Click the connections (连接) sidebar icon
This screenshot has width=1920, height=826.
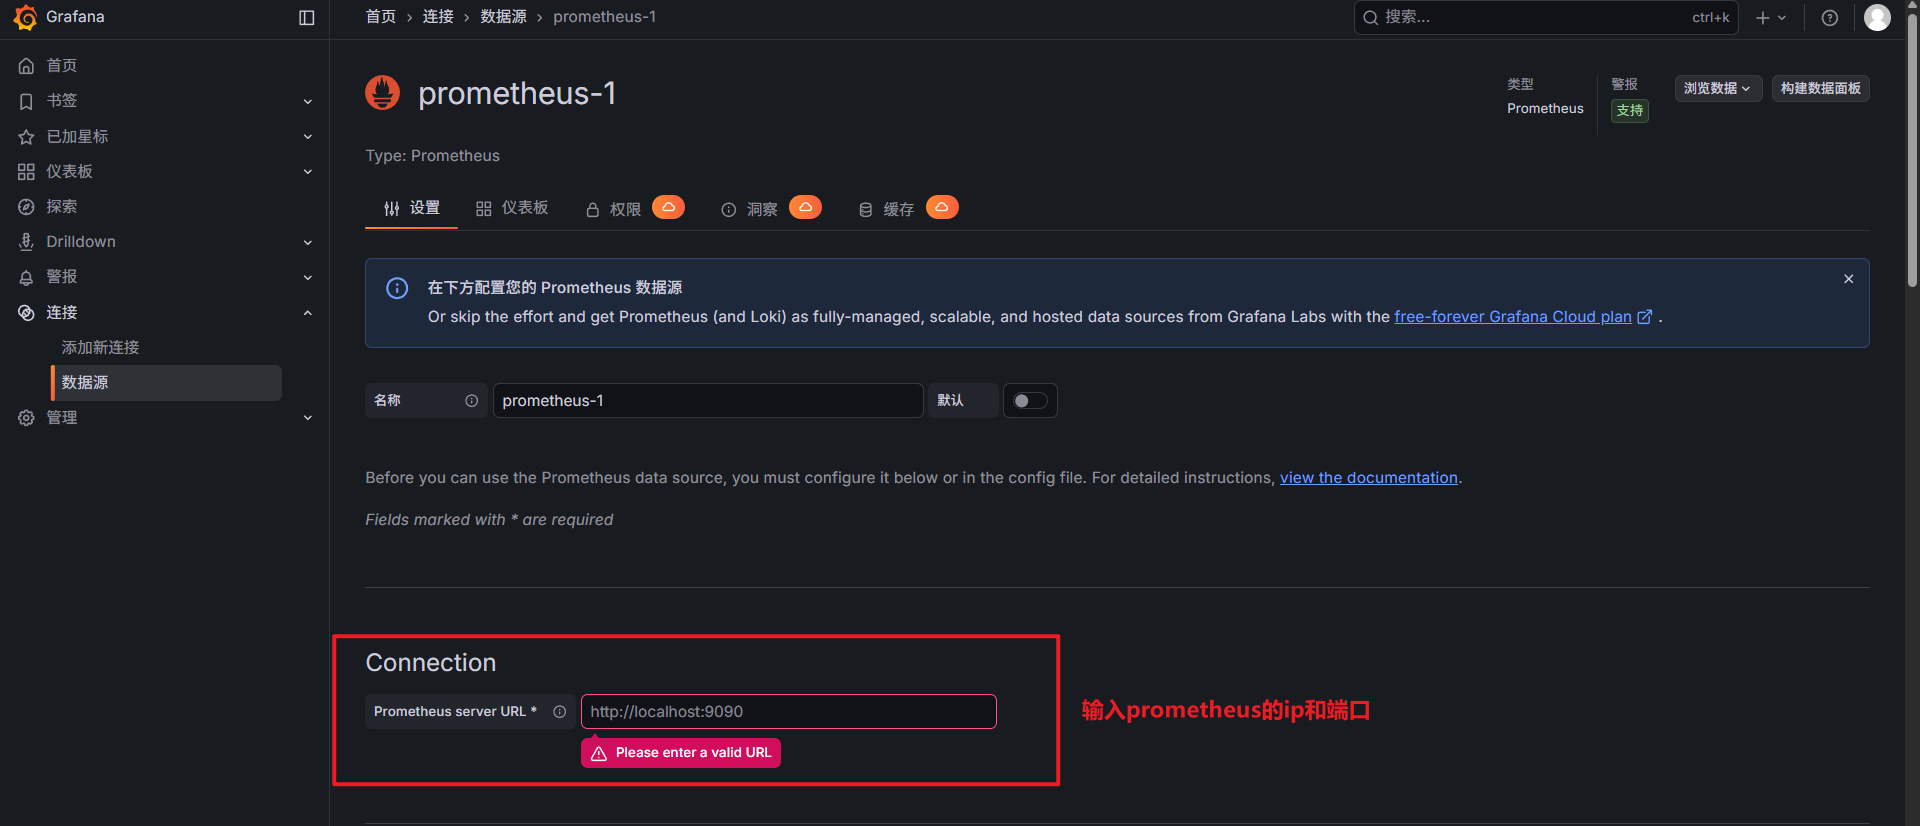(26, 313)
